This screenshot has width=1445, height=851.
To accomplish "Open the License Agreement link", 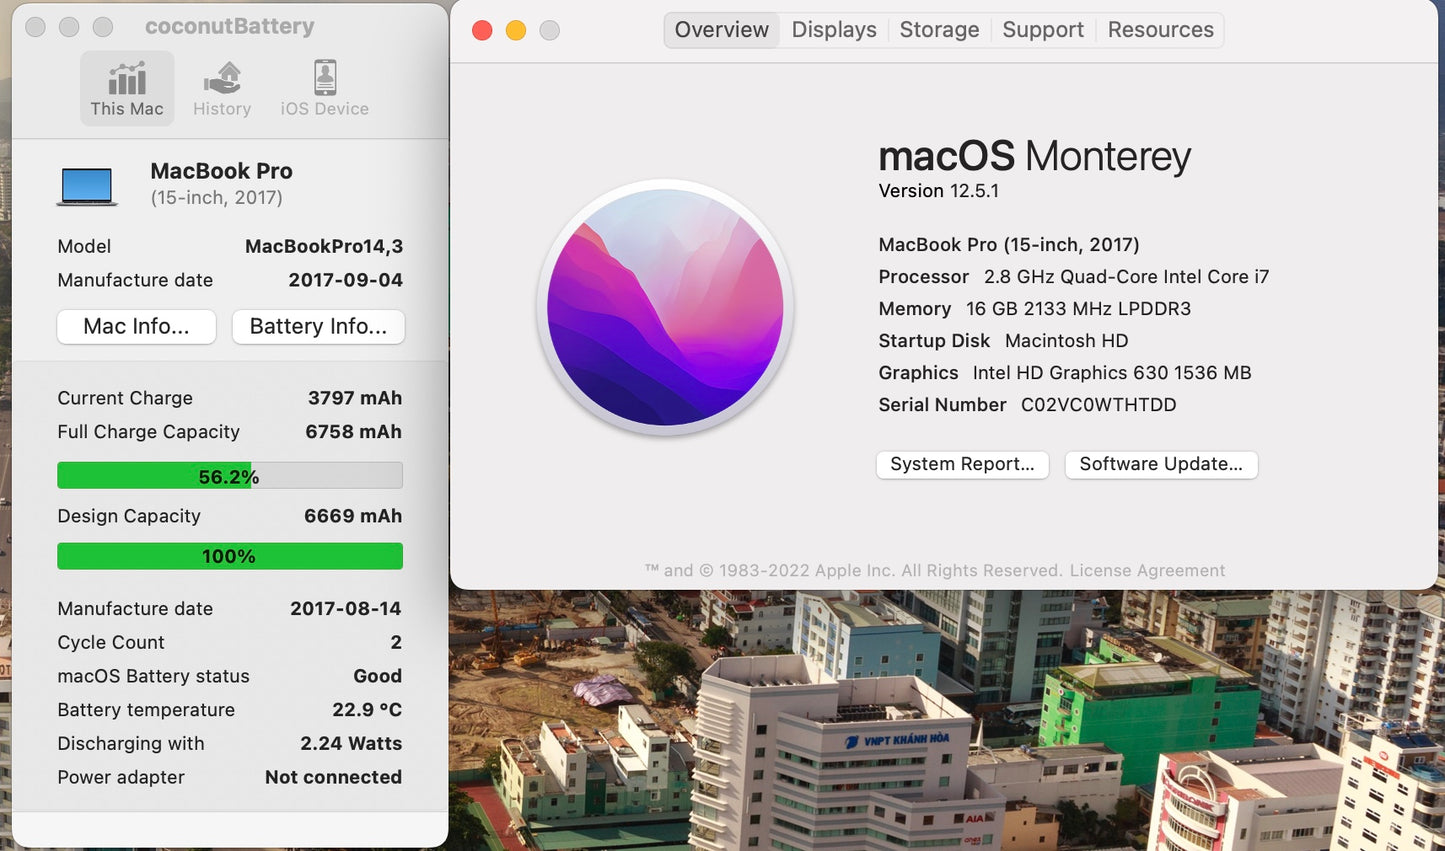I will [1147, 571].
